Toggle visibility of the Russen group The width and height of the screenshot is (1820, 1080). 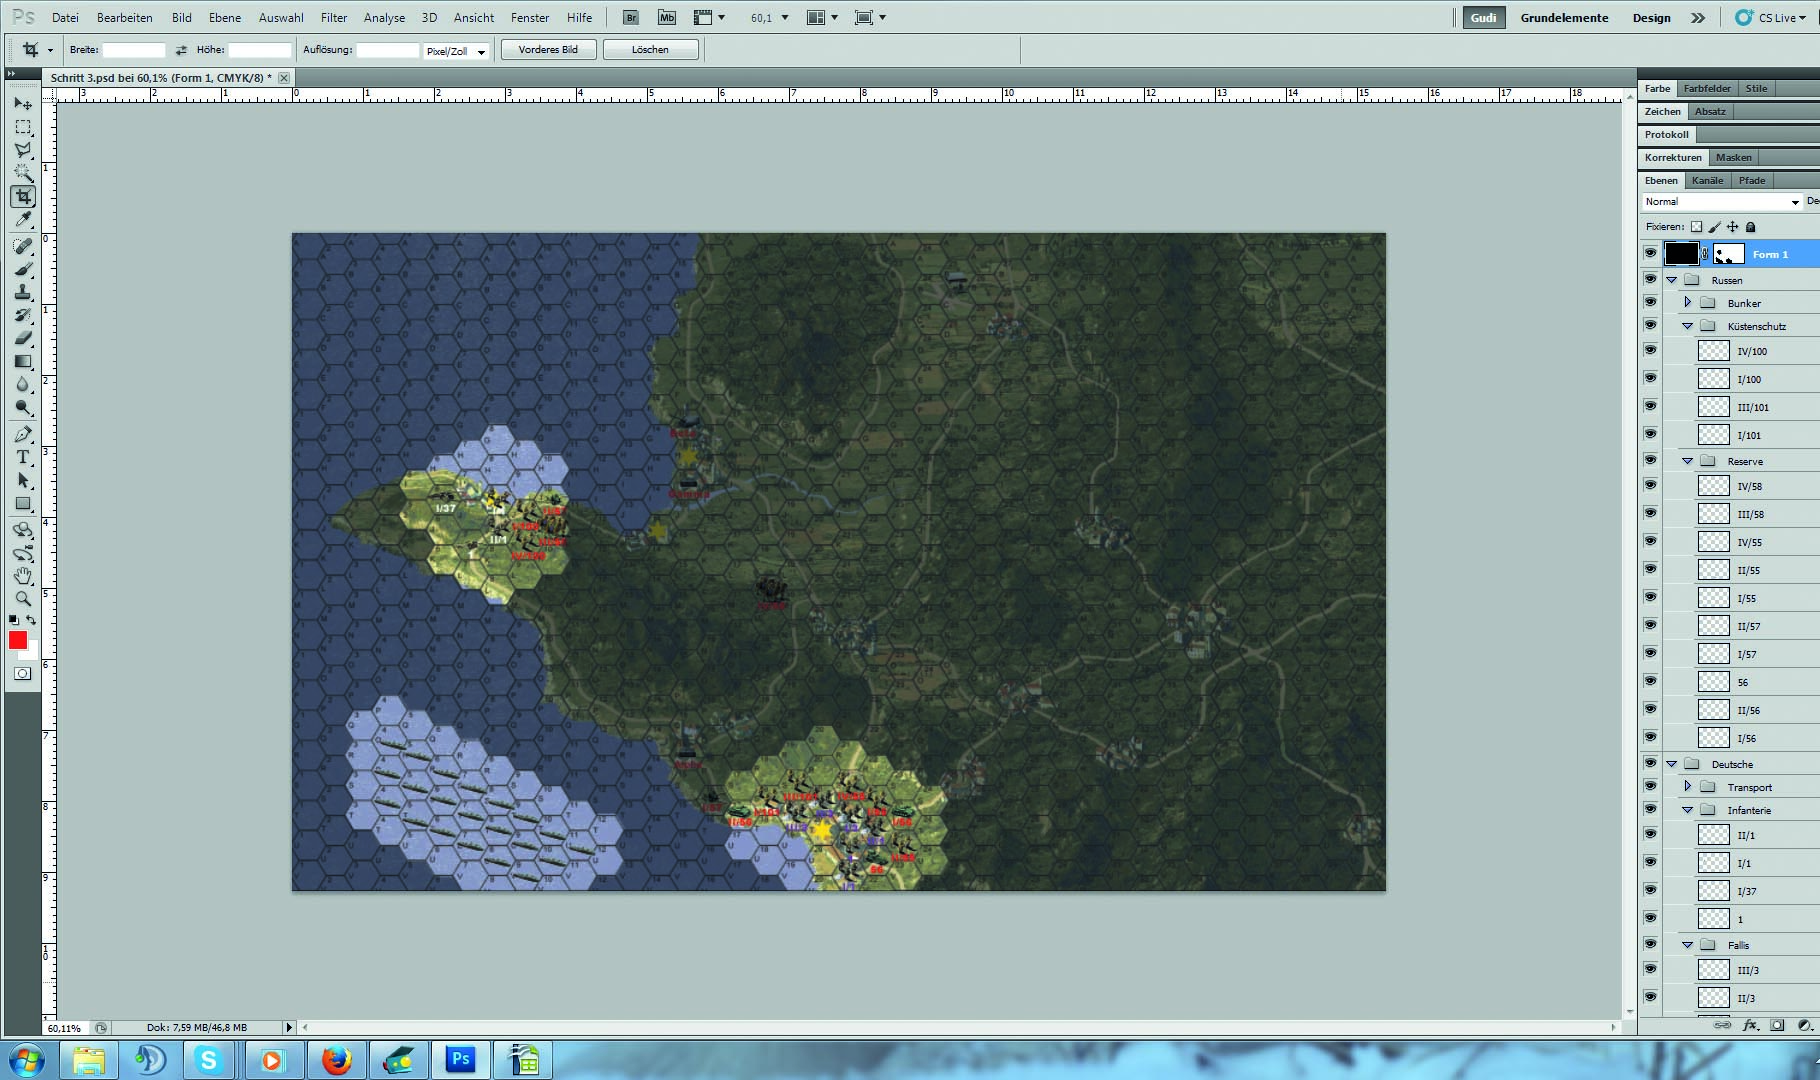[x=1650, y=280]
